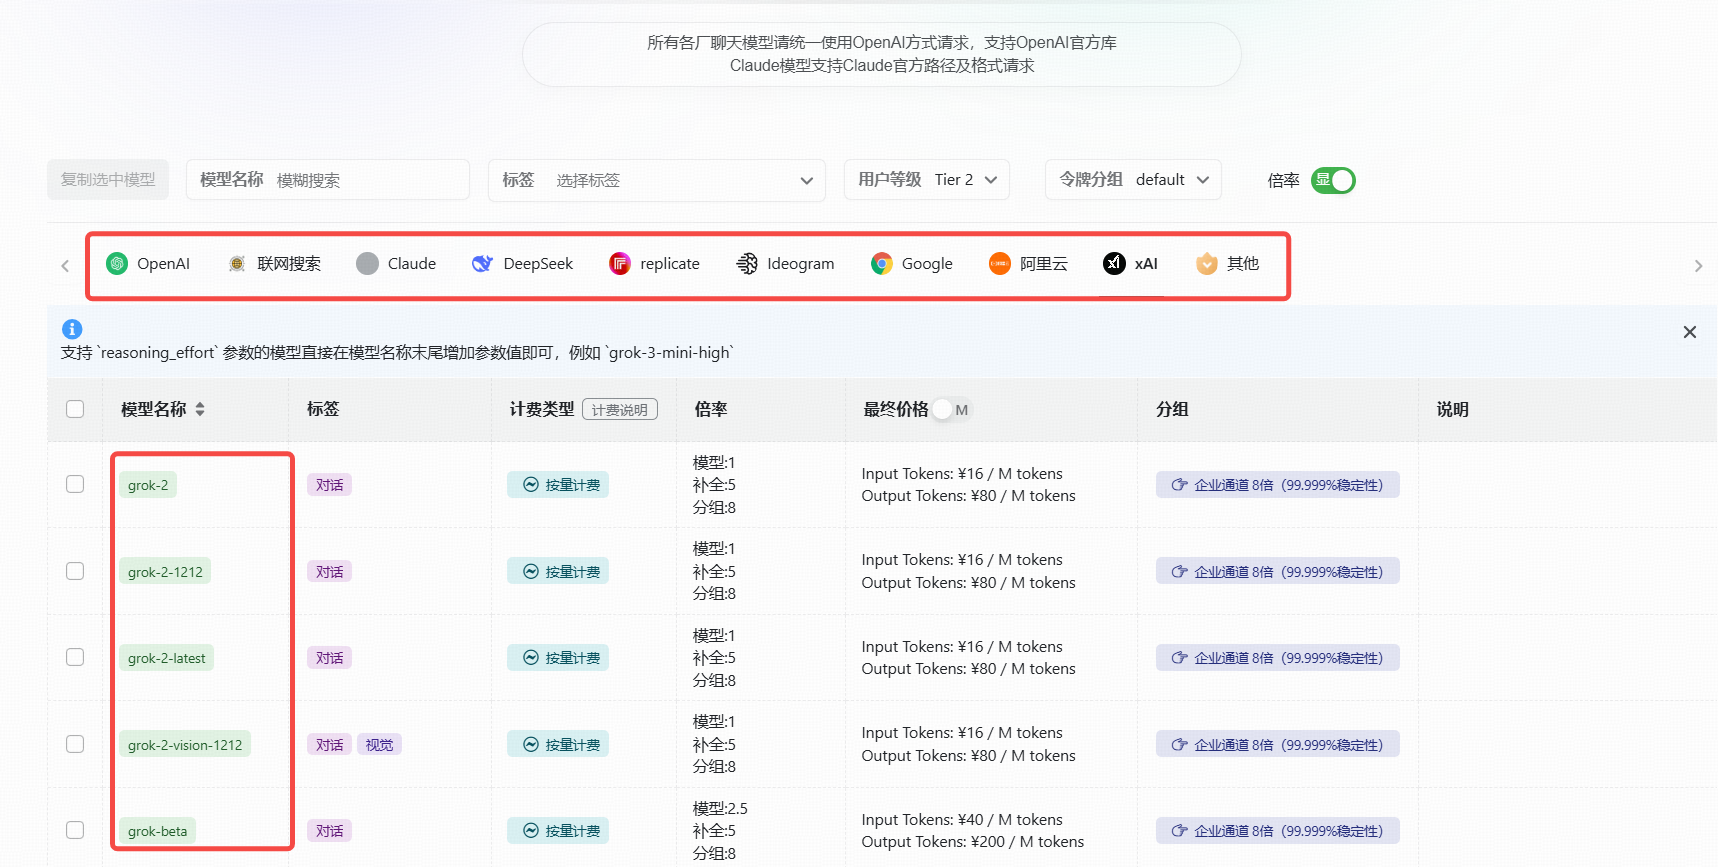The height and width of the screenshot is (867, 1718).
Task: Click the Ideogram logo icon
Action: [747, 263]
